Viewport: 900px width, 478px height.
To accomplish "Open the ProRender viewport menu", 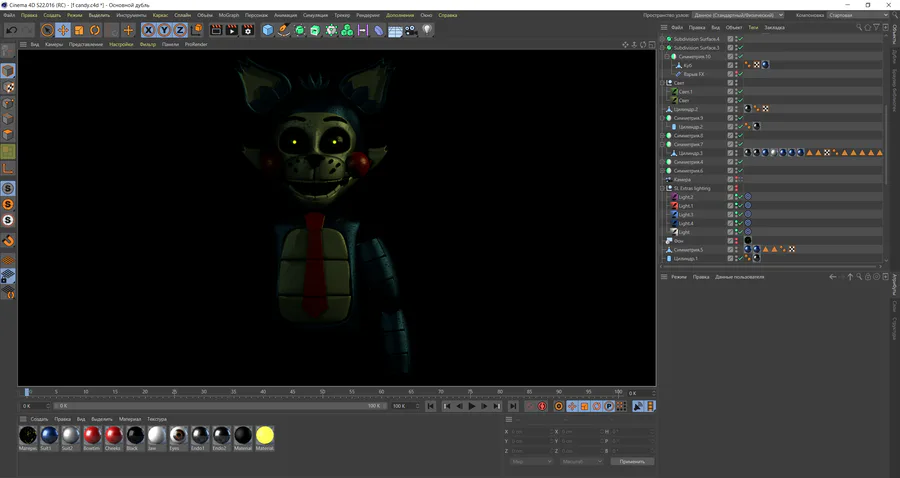I will tap(196, 44).
